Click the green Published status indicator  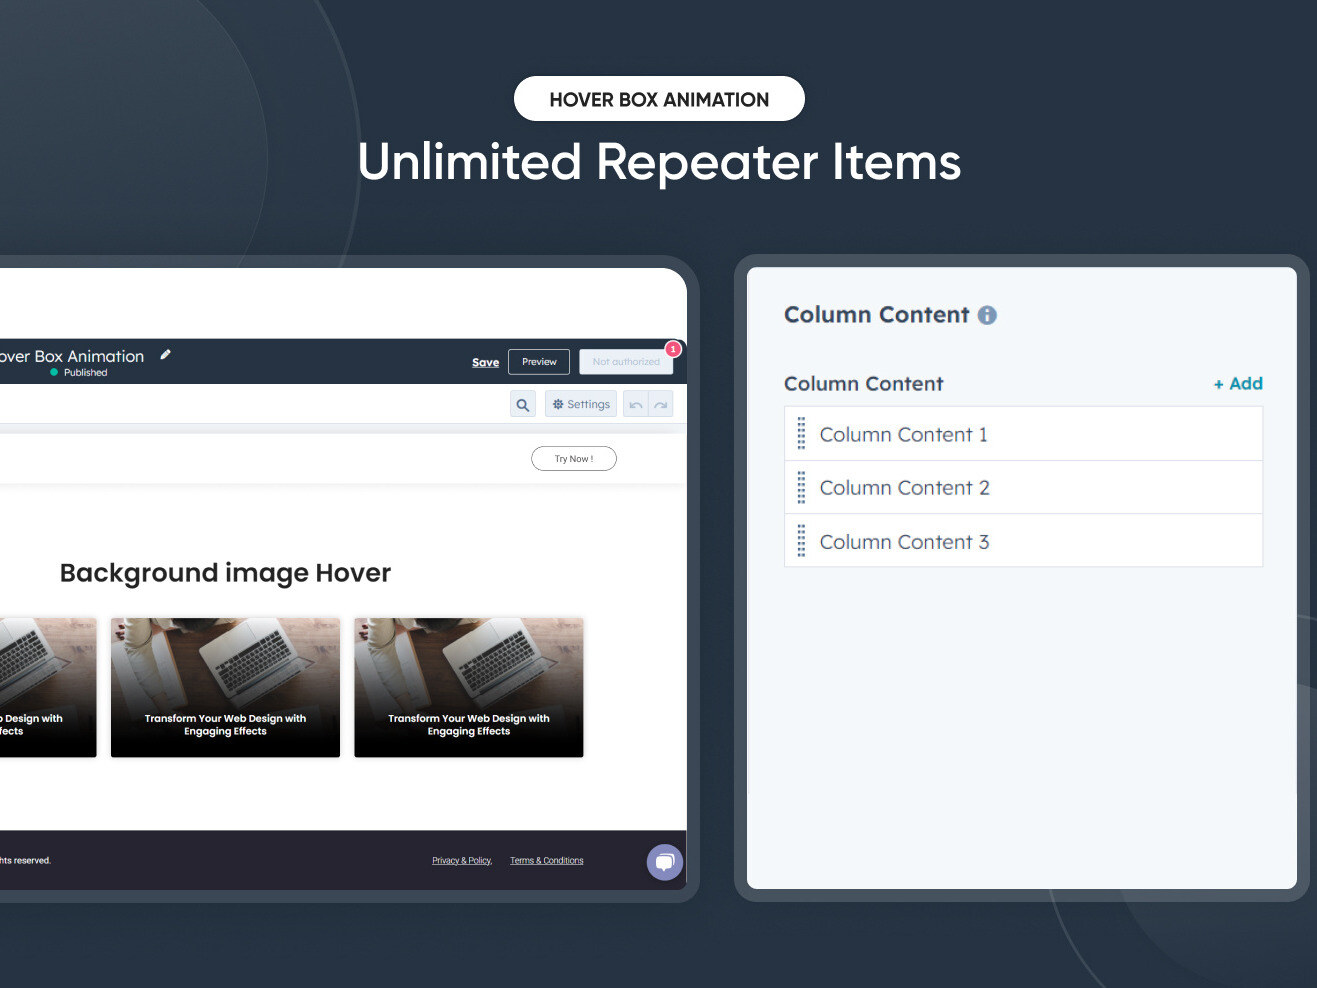[x=57, y=372]
